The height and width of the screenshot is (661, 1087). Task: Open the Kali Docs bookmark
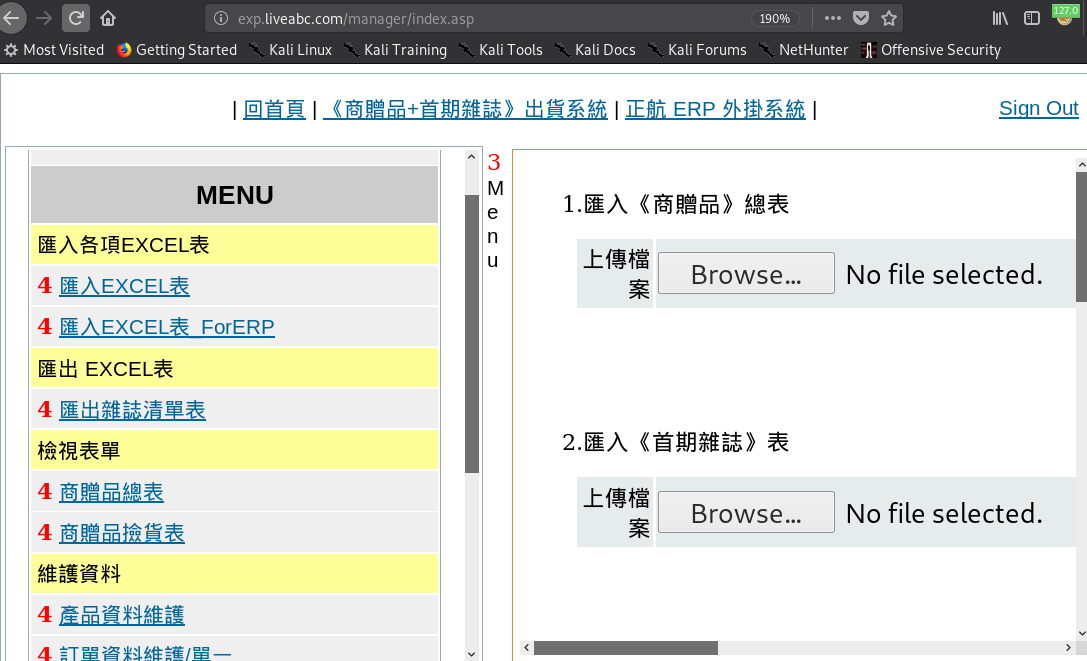[595, 50]
